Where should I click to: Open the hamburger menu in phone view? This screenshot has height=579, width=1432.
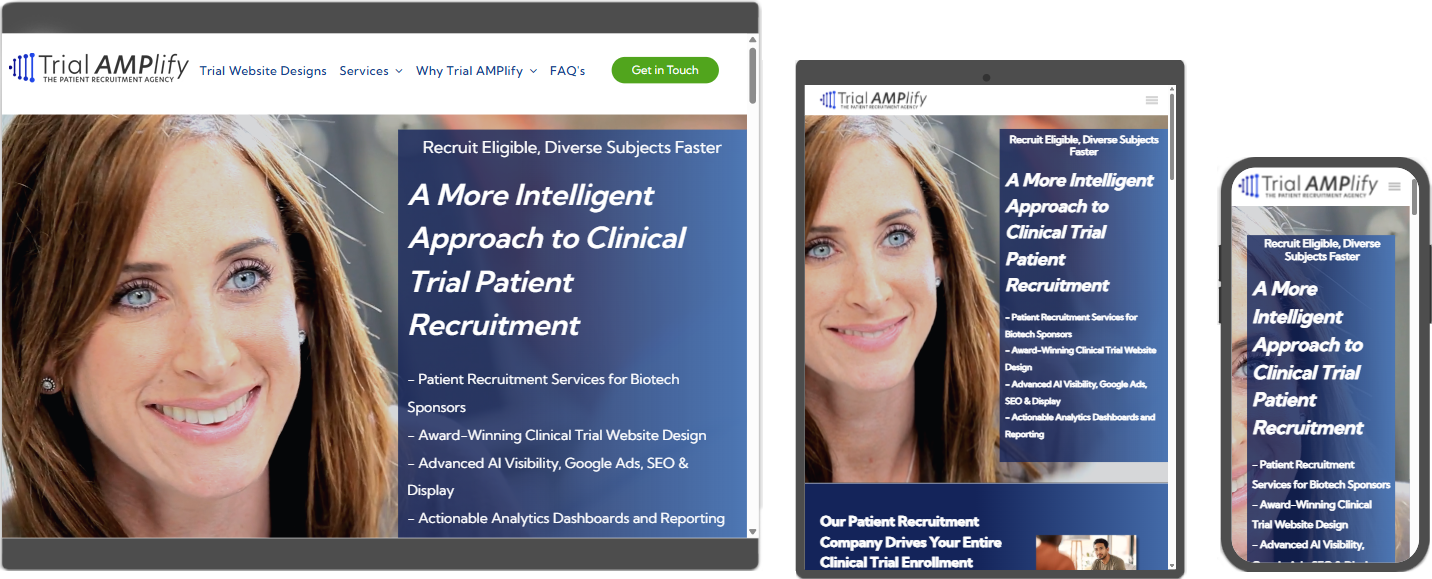[1395, 186]
